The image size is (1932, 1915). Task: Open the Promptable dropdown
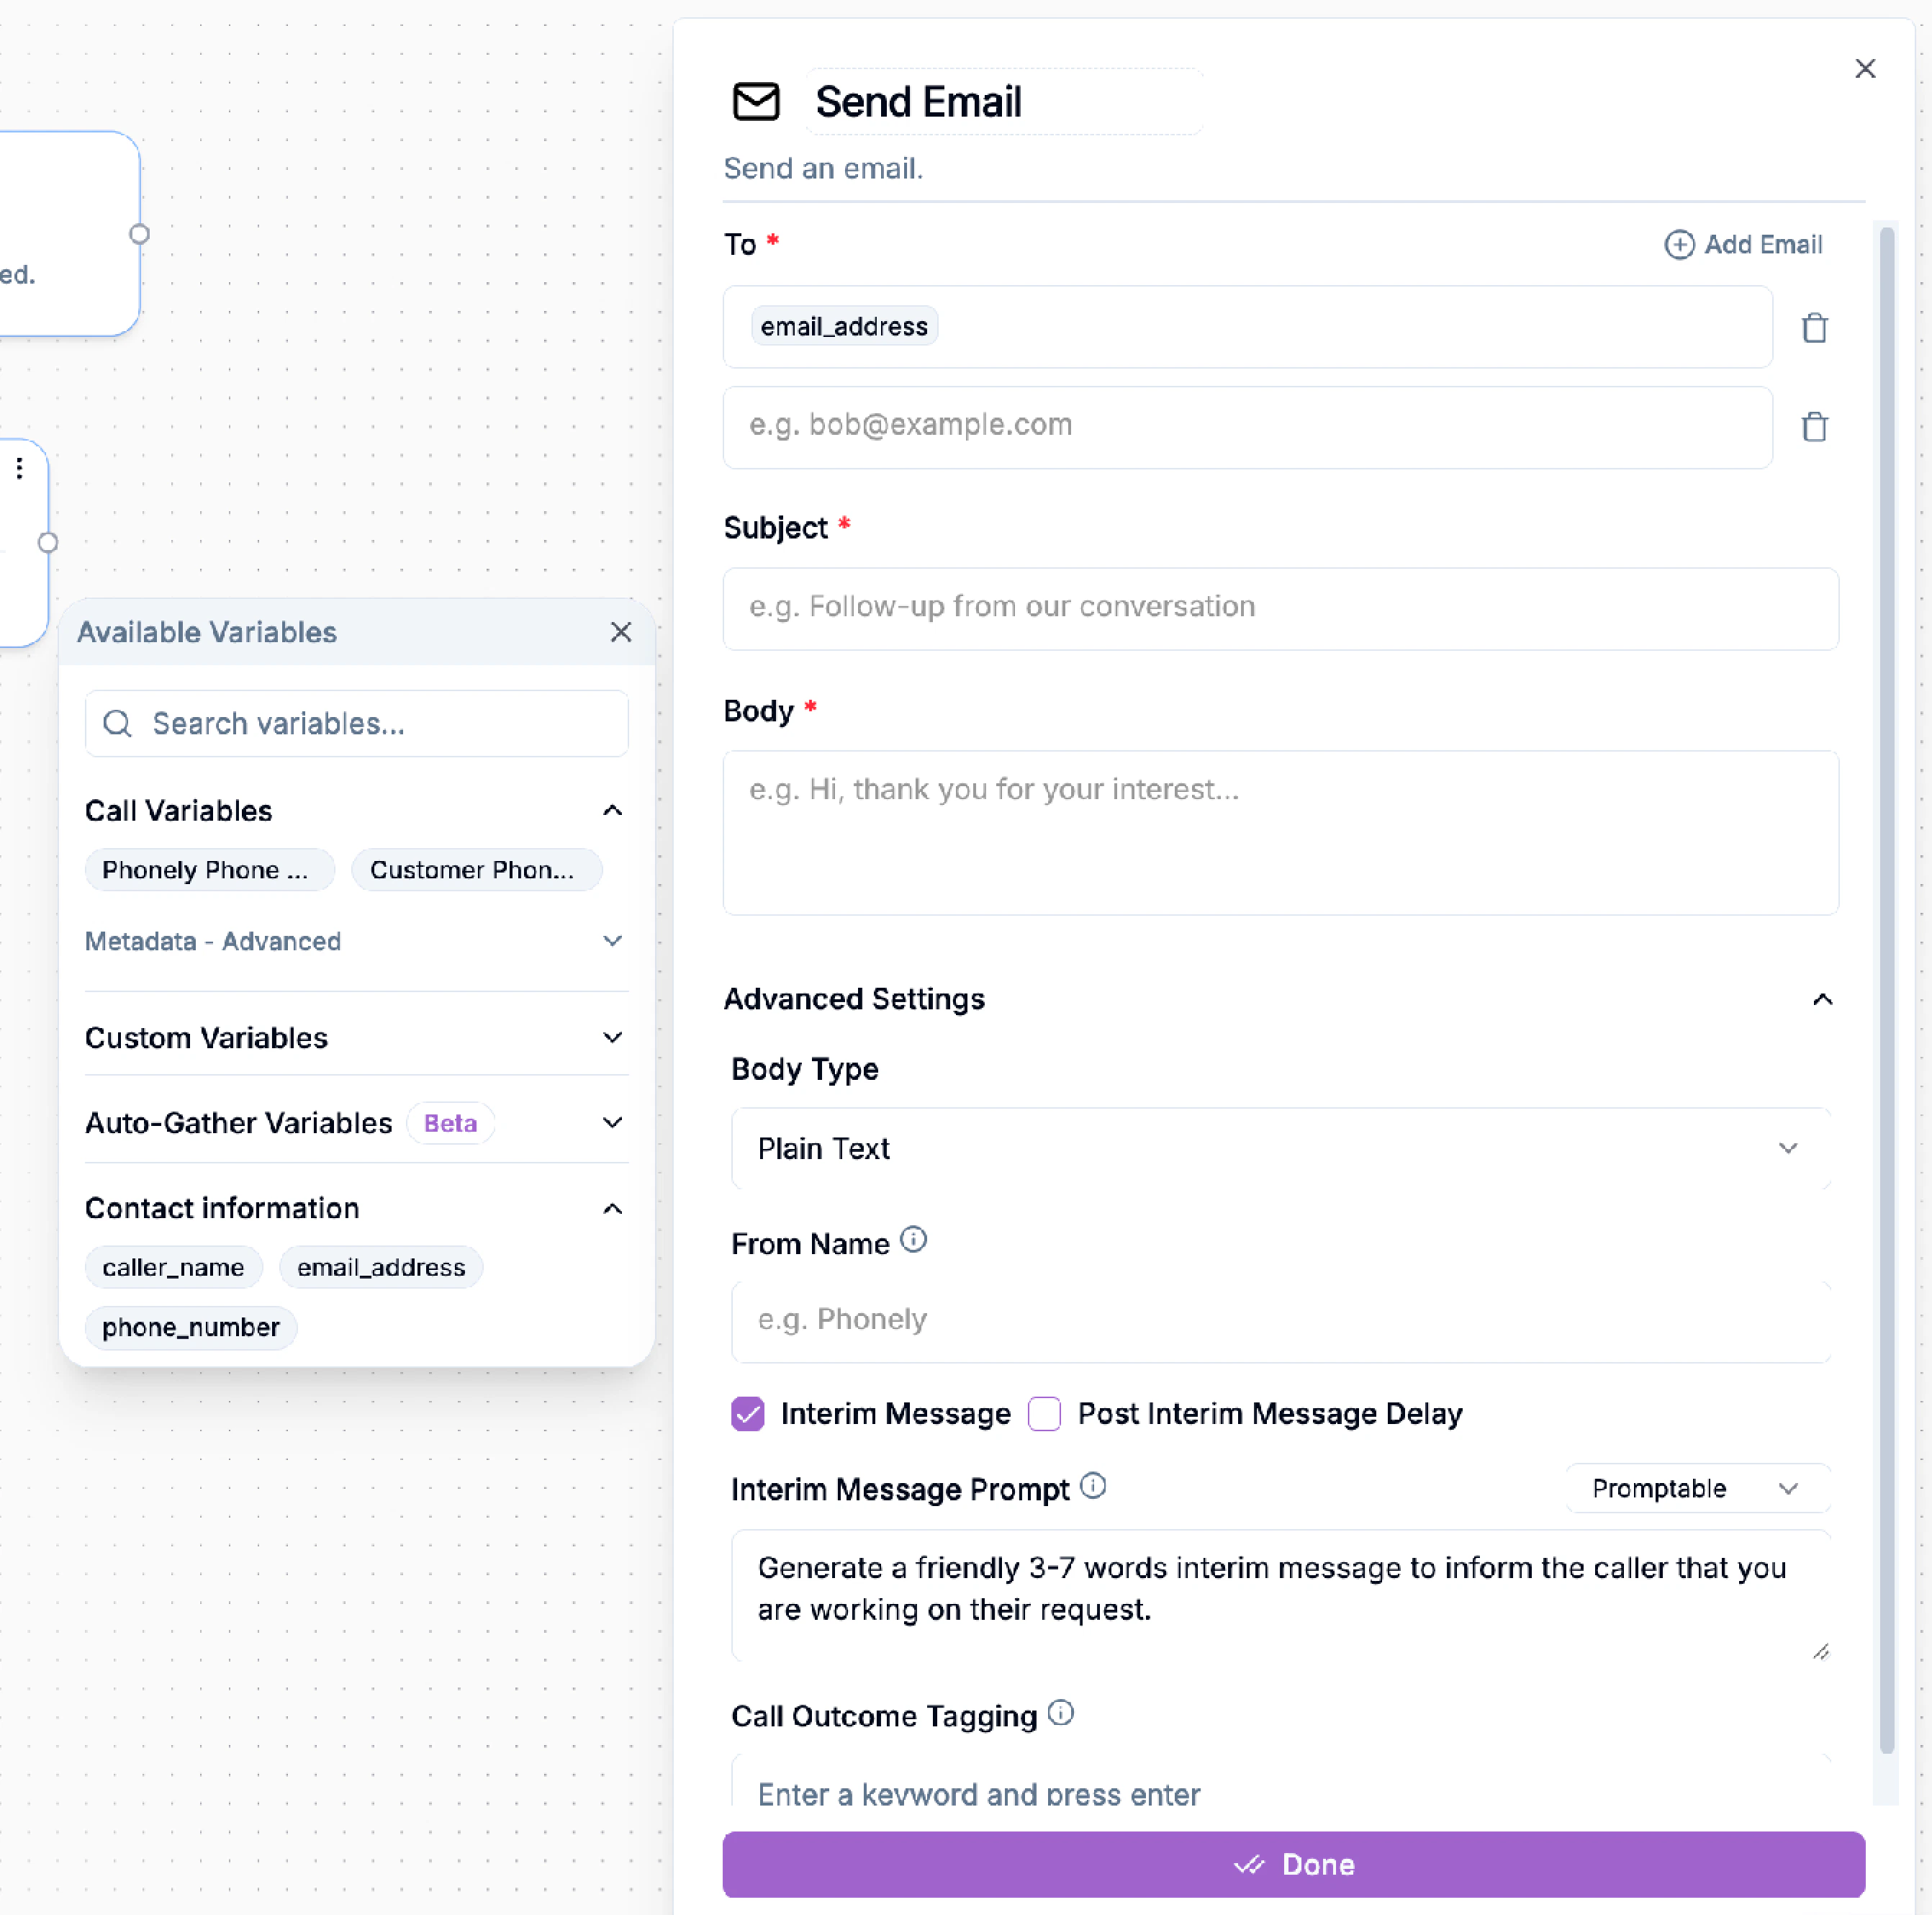tap(1696, 1488)
